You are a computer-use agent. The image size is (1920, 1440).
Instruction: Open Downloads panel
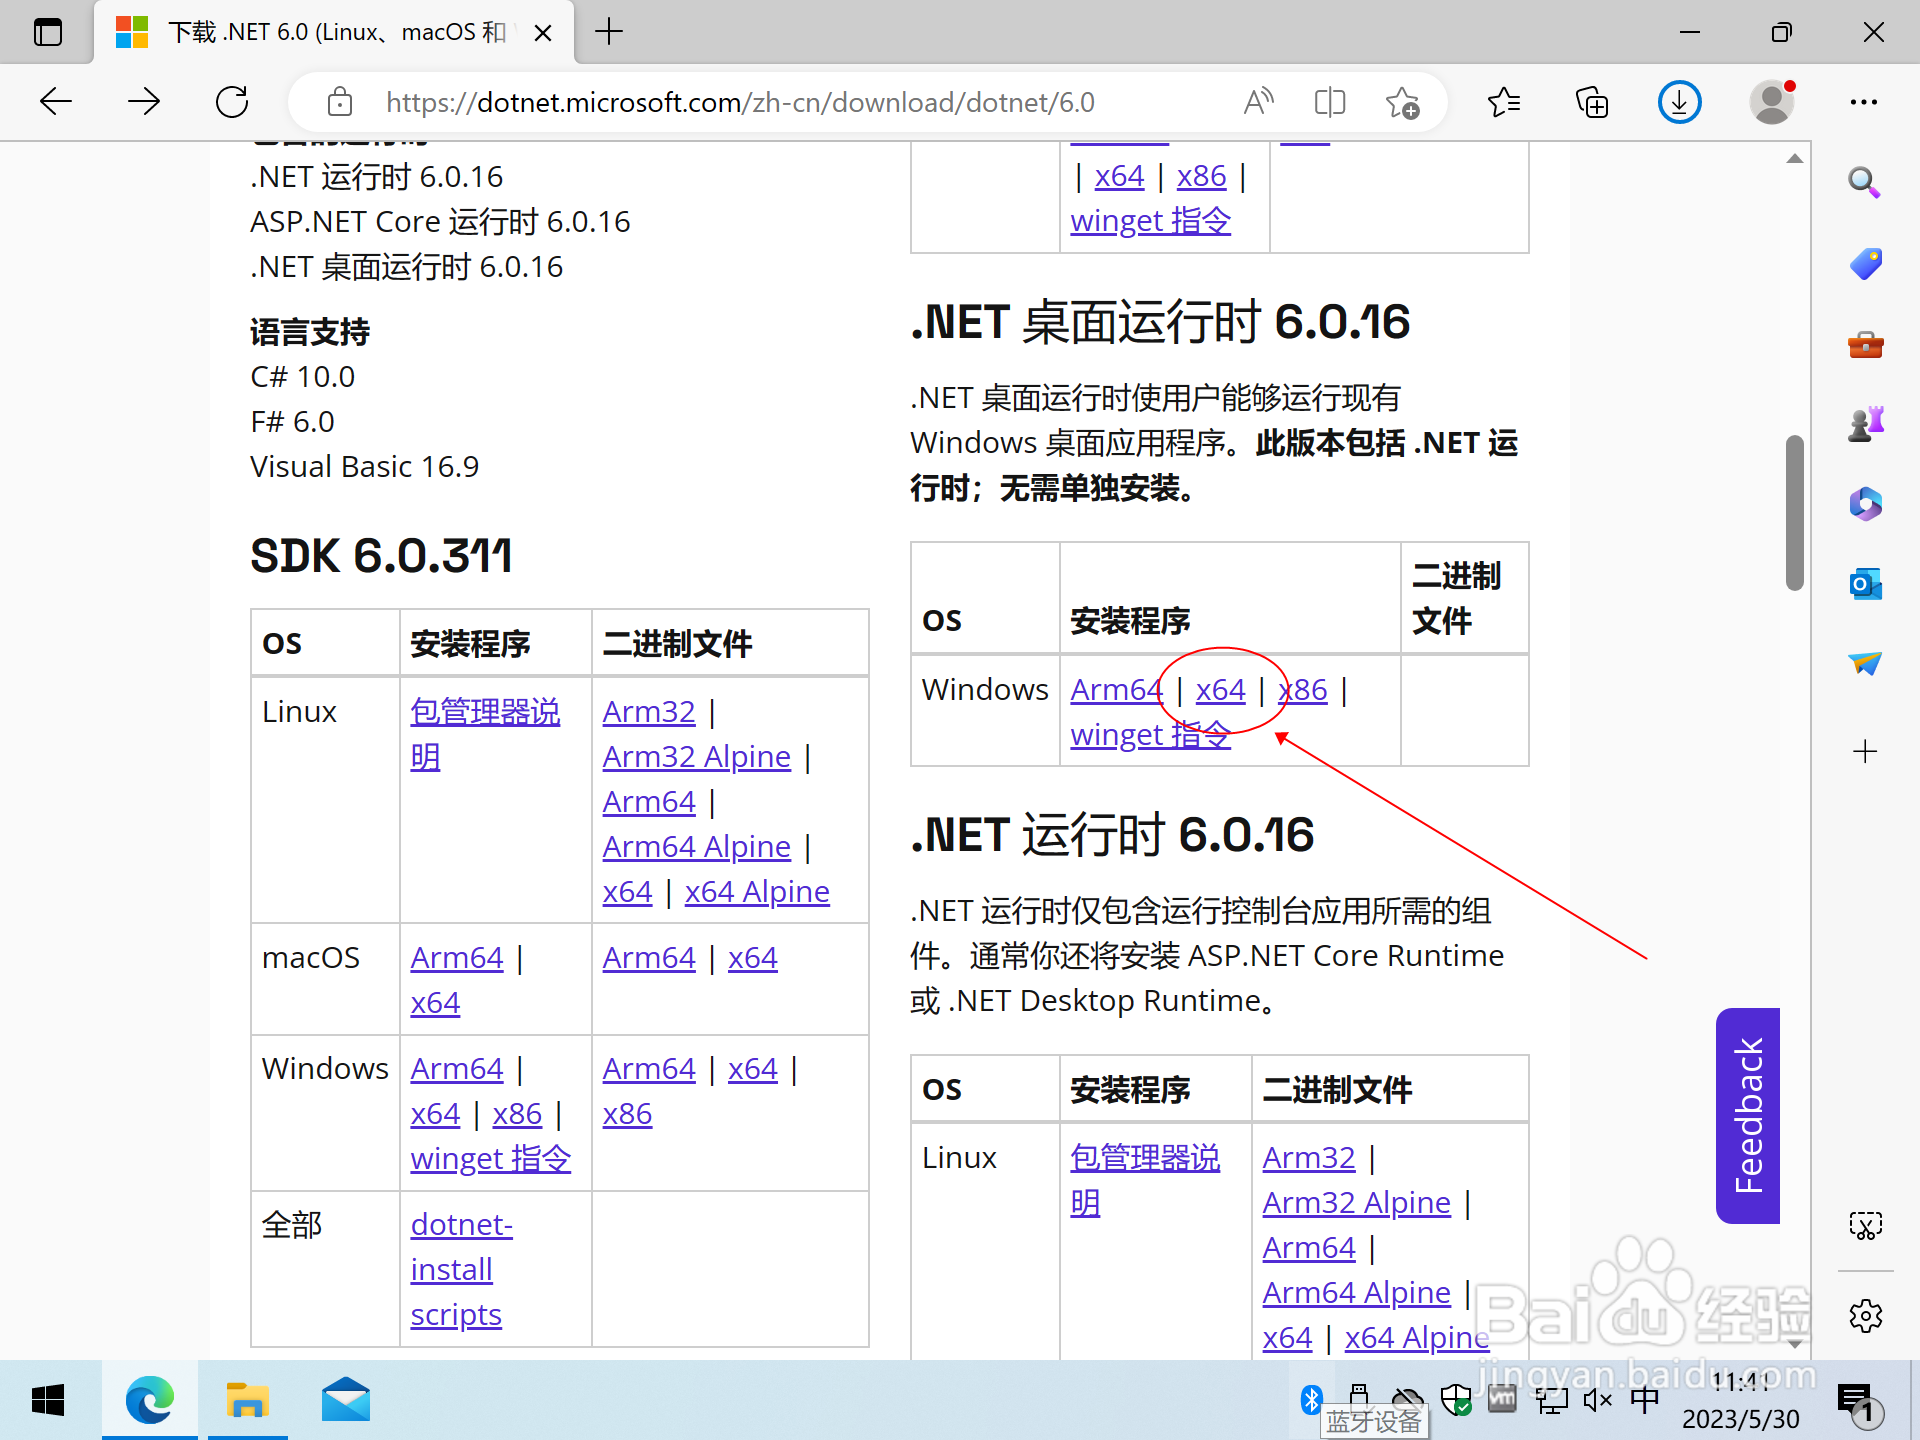click(1680, 102)
